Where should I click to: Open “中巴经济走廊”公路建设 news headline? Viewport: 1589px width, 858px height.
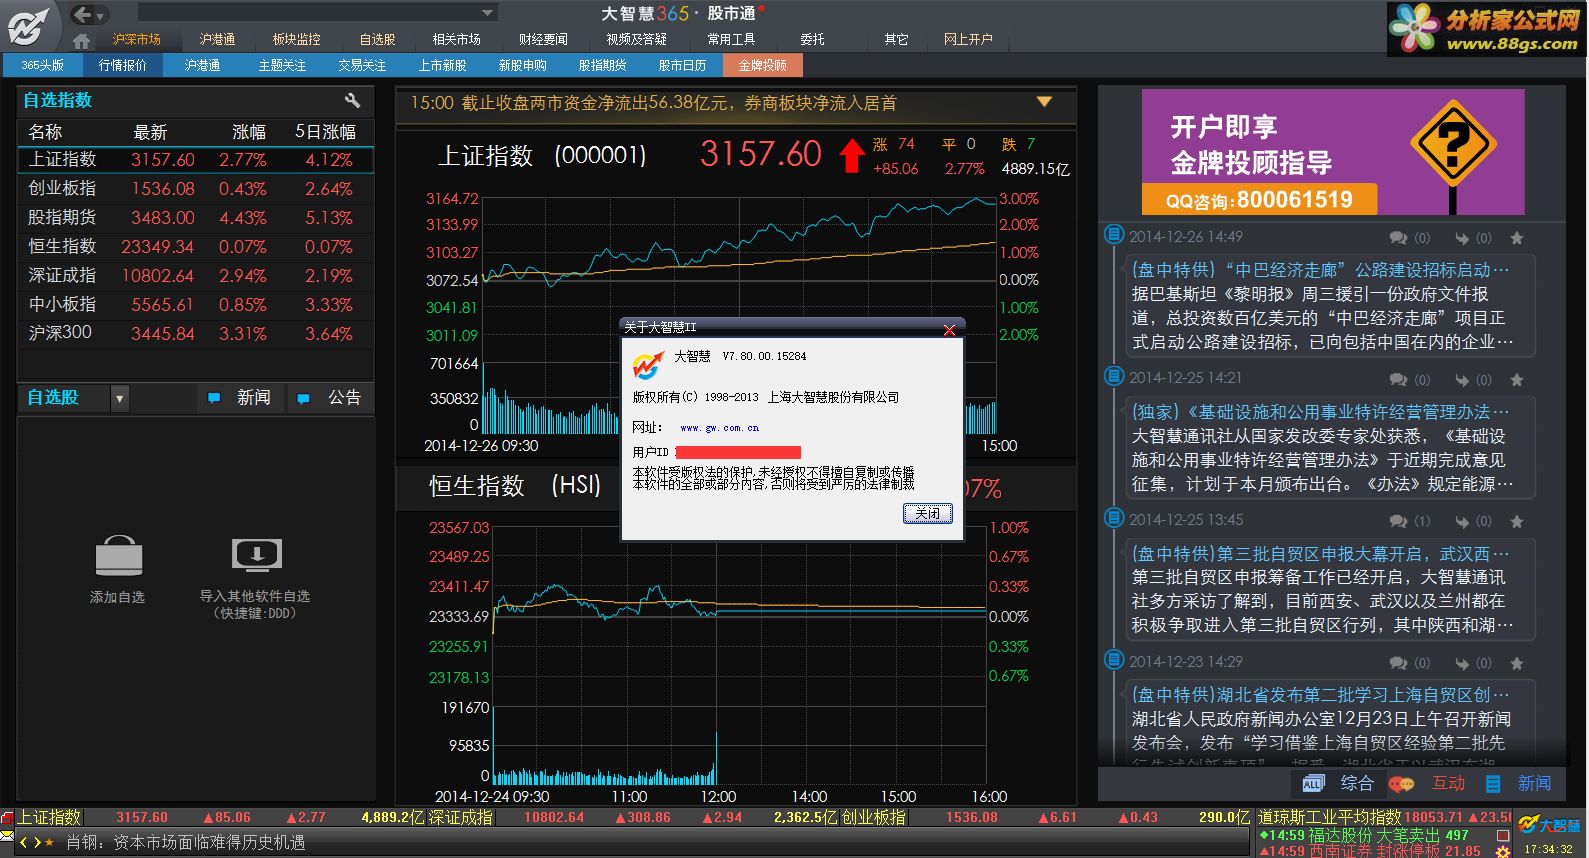tap(1320, 270)
